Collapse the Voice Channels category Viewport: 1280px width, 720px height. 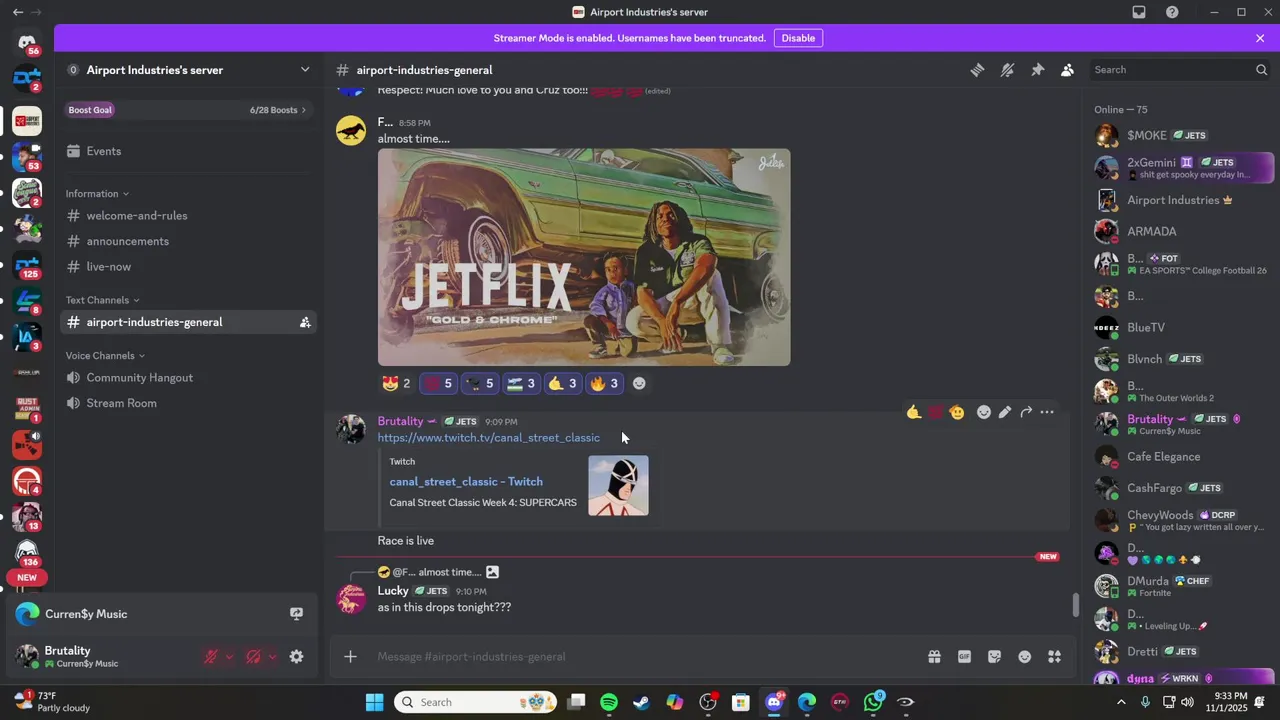105,356
